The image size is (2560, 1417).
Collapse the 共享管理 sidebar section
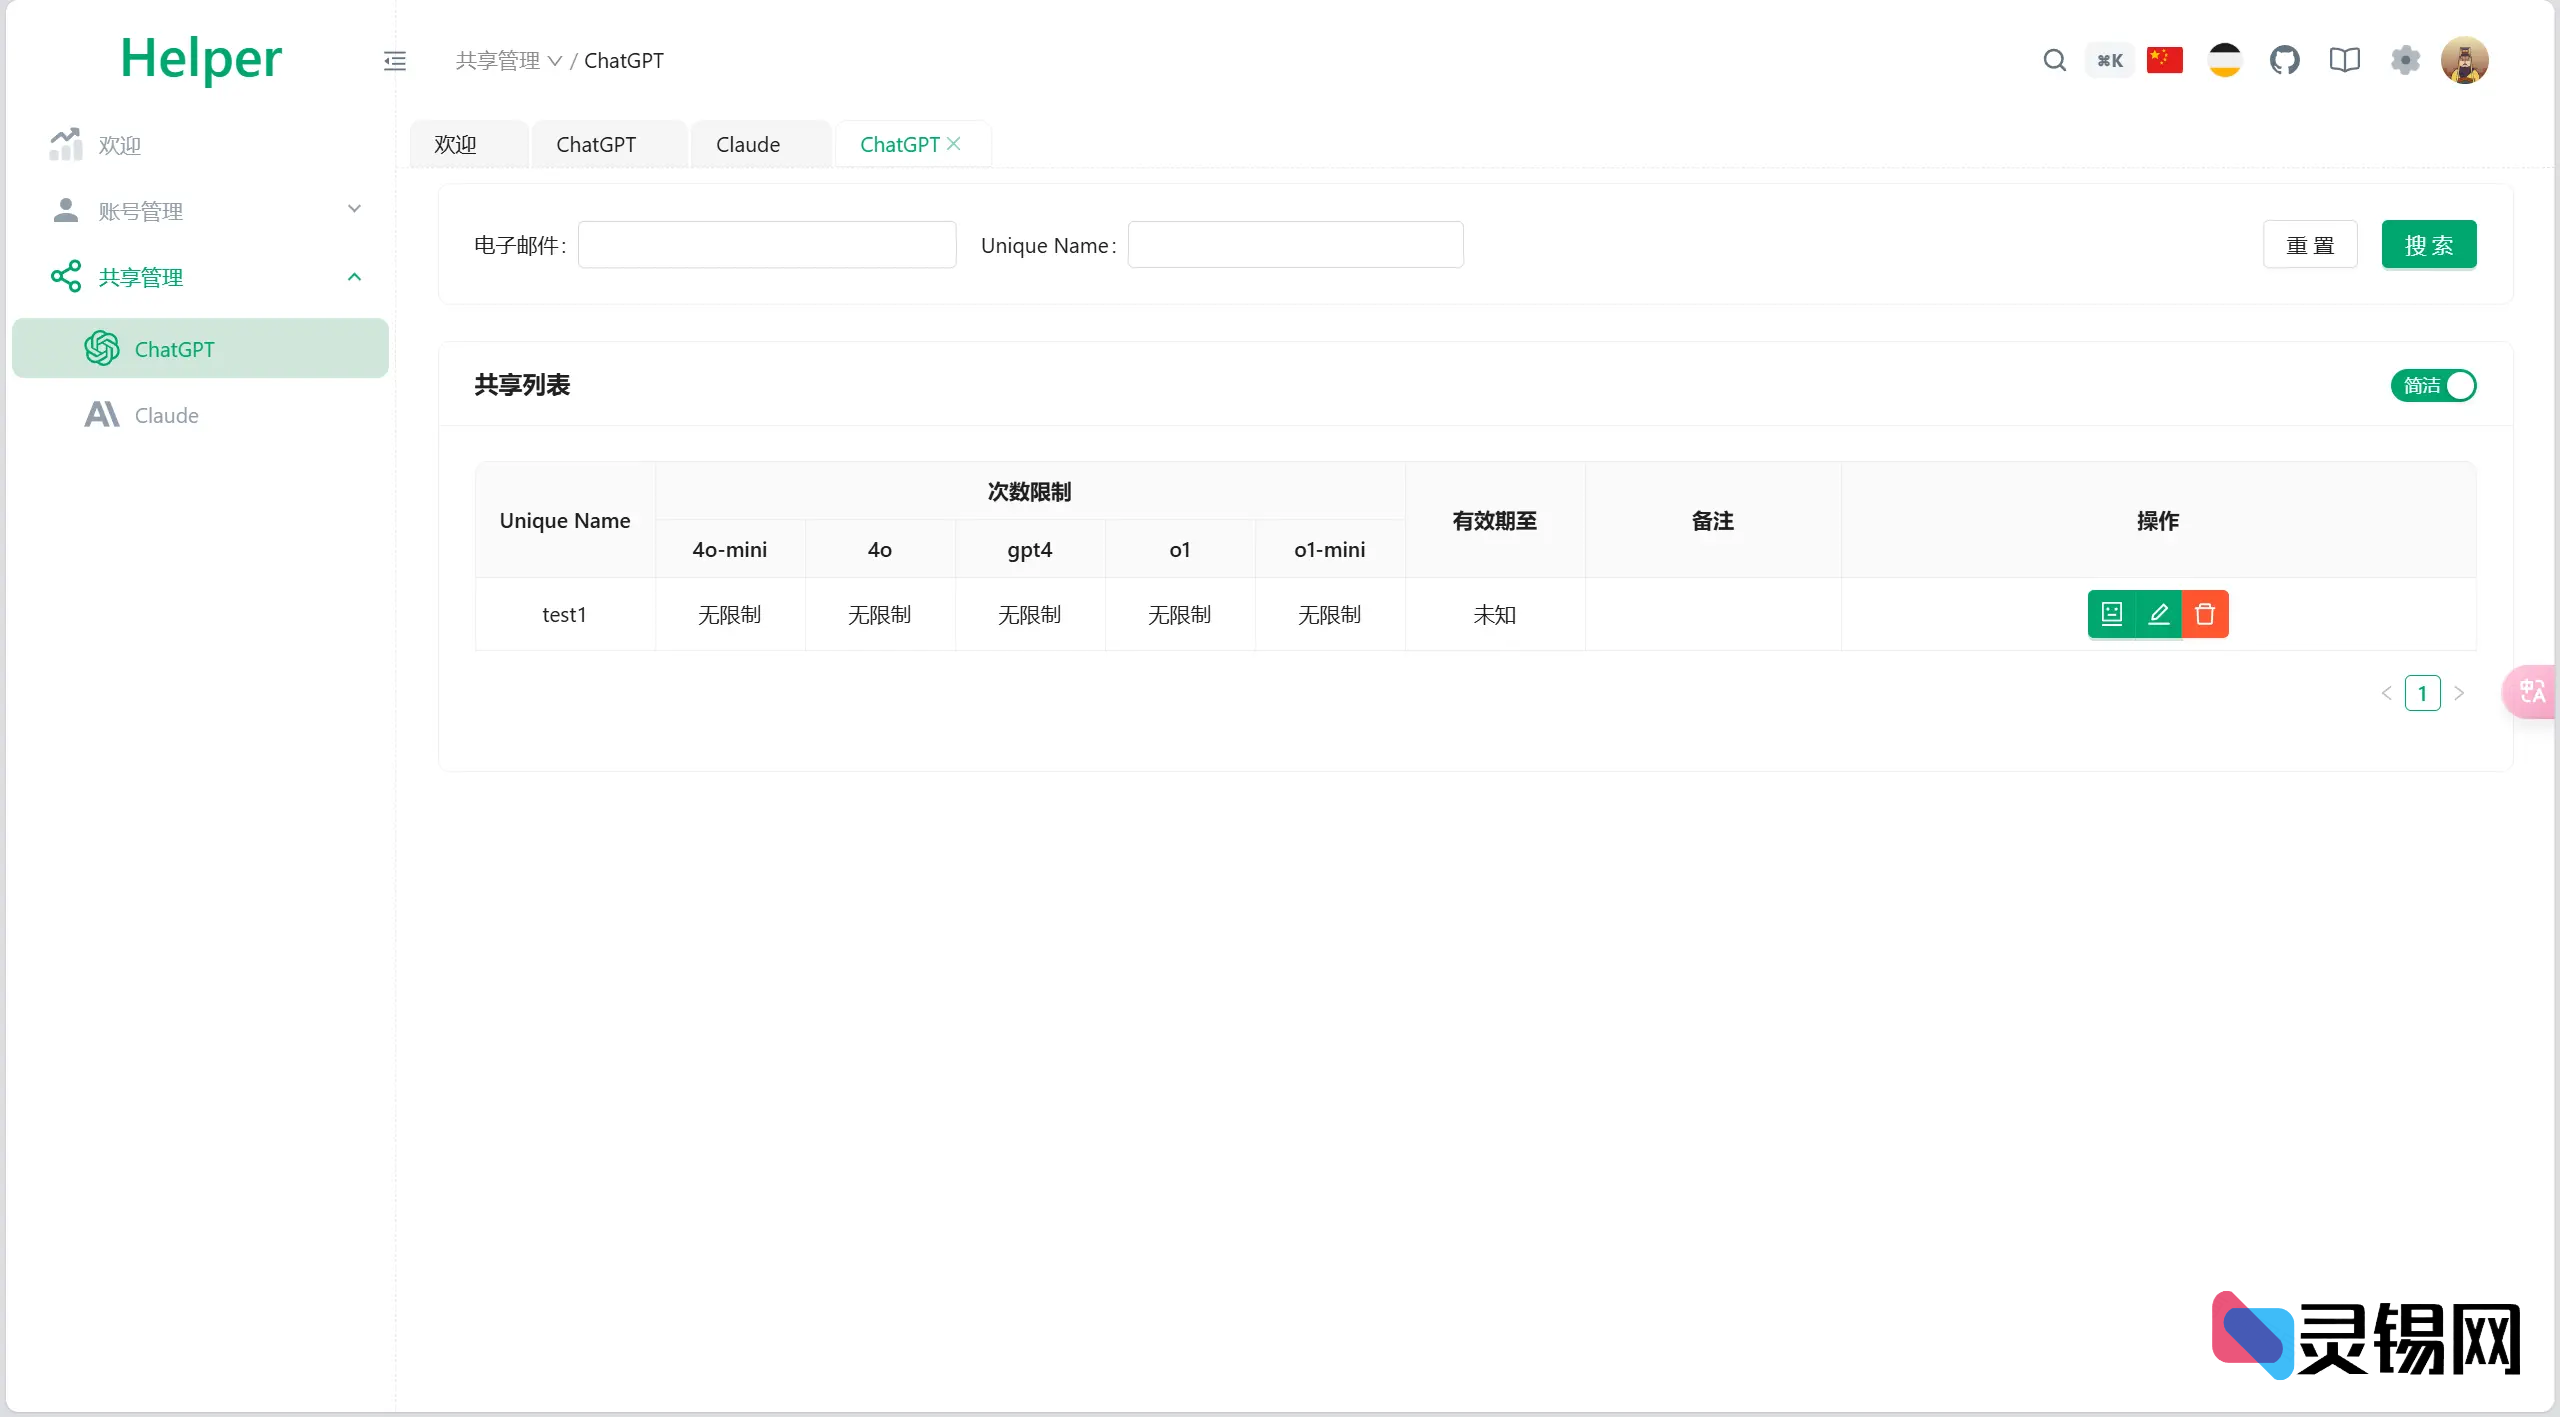point(354,276)
